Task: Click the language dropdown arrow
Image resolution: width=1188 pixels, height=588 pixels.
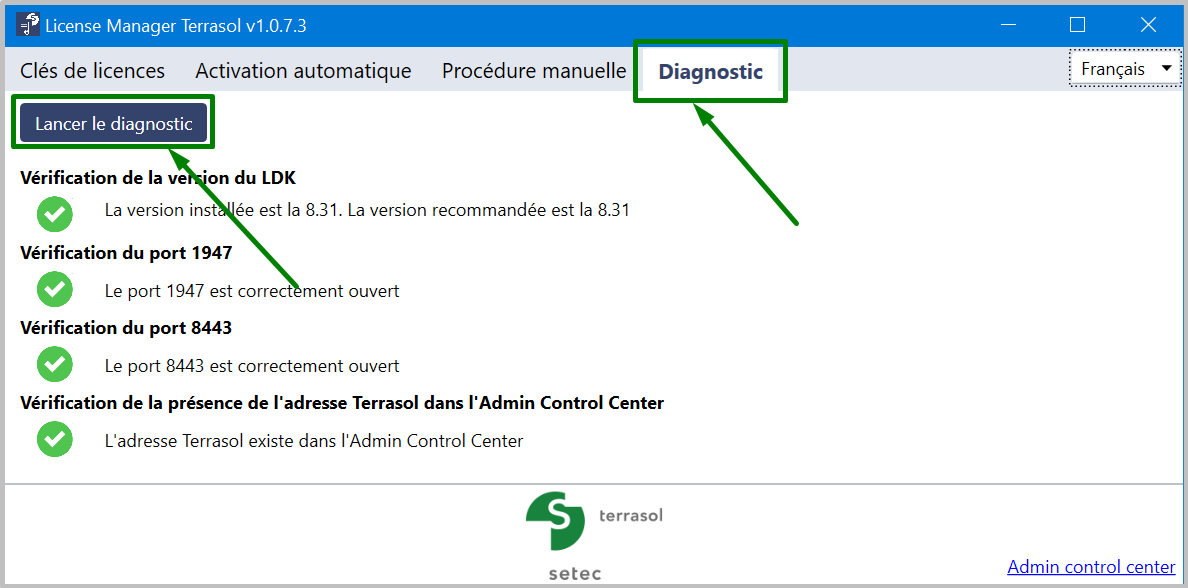Action: click(x=1166, y=69)
